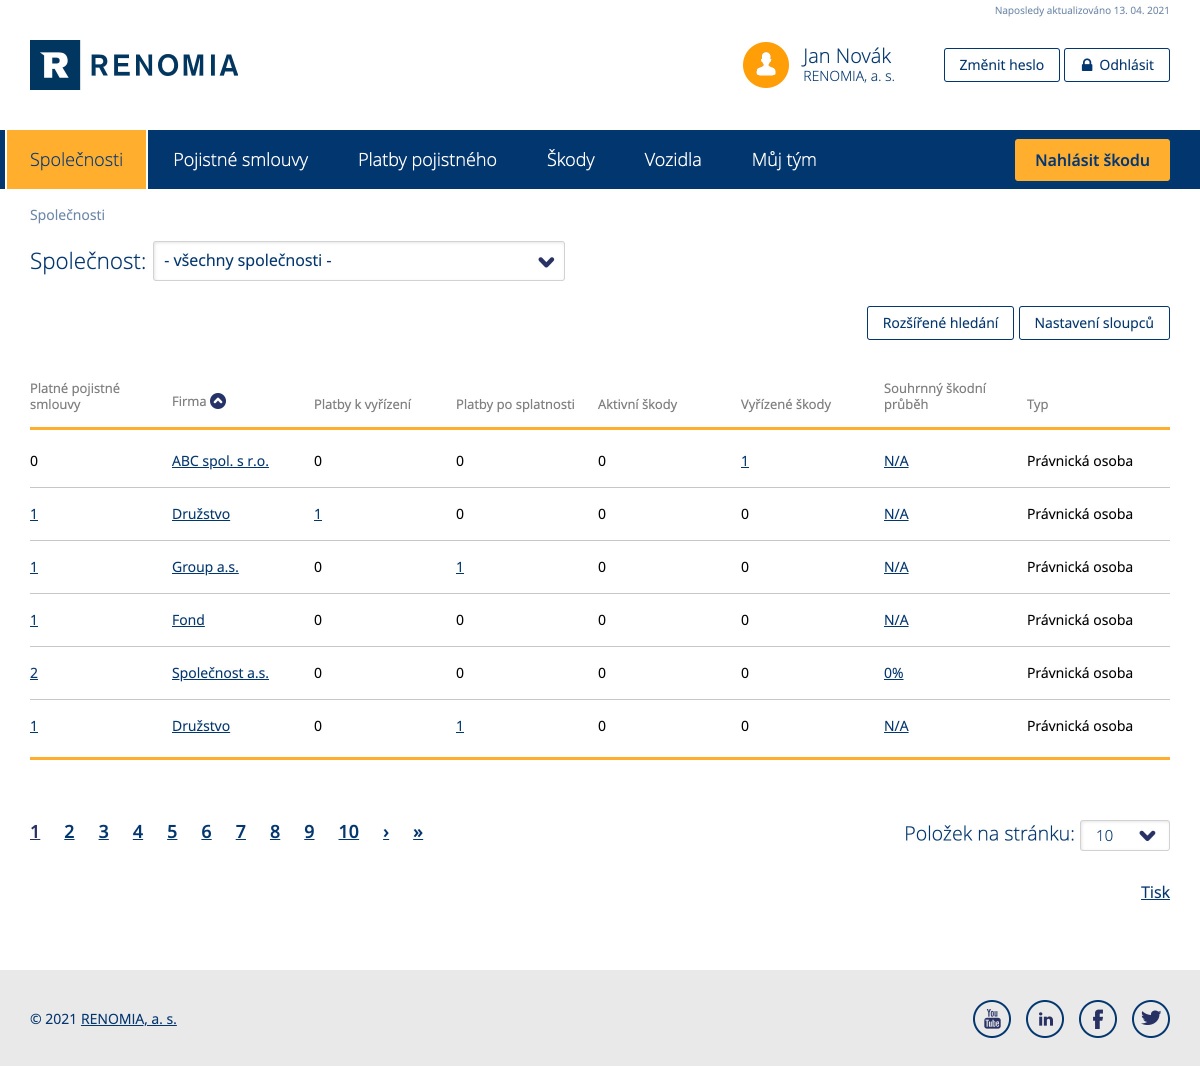Open the Pojistné smlouvy tab
The height and width of the screenshot is (1066, 1200).
240,160
